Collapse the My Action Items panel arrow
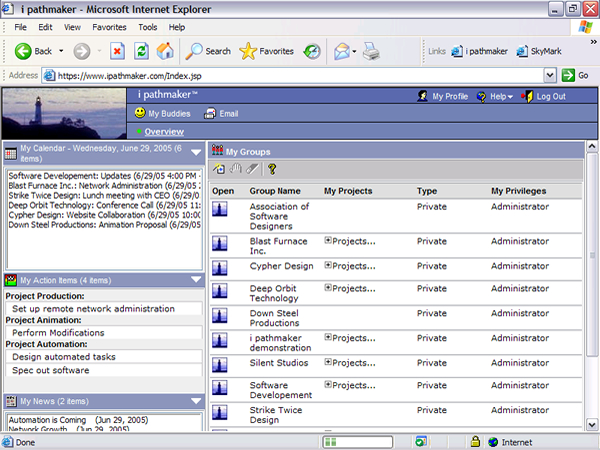600x450 pixels. point(196,280)
